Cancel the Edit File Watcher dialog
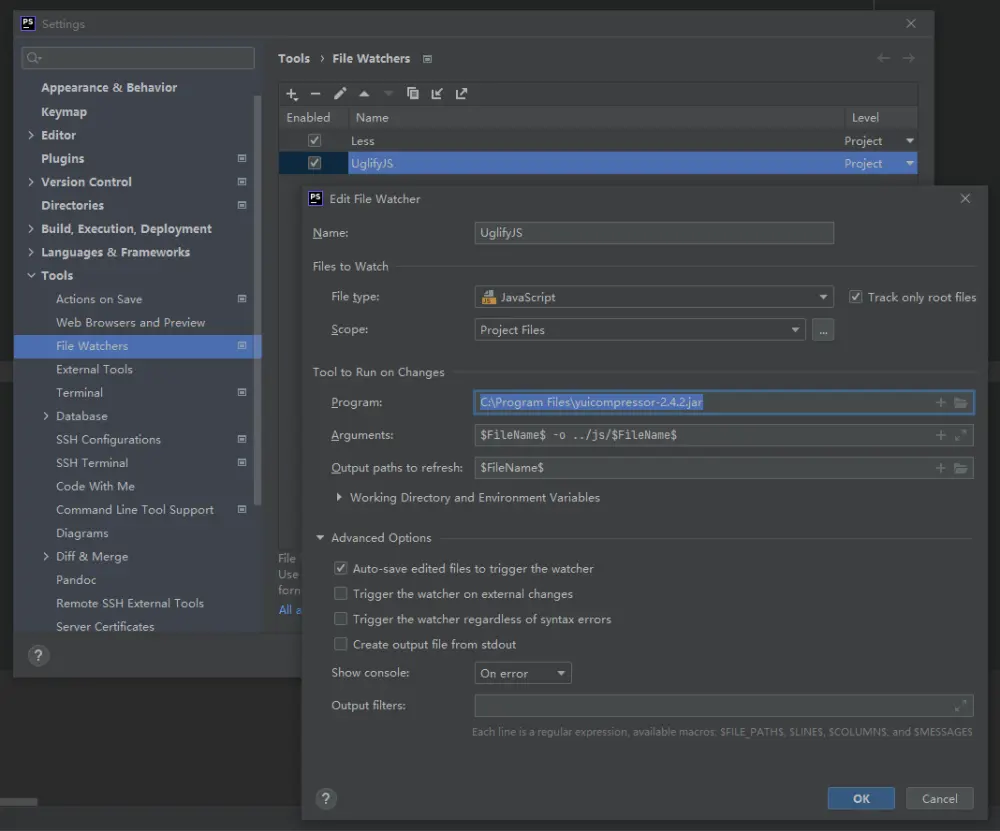This screenshot has width=1000, height=831. coord(939,798)
